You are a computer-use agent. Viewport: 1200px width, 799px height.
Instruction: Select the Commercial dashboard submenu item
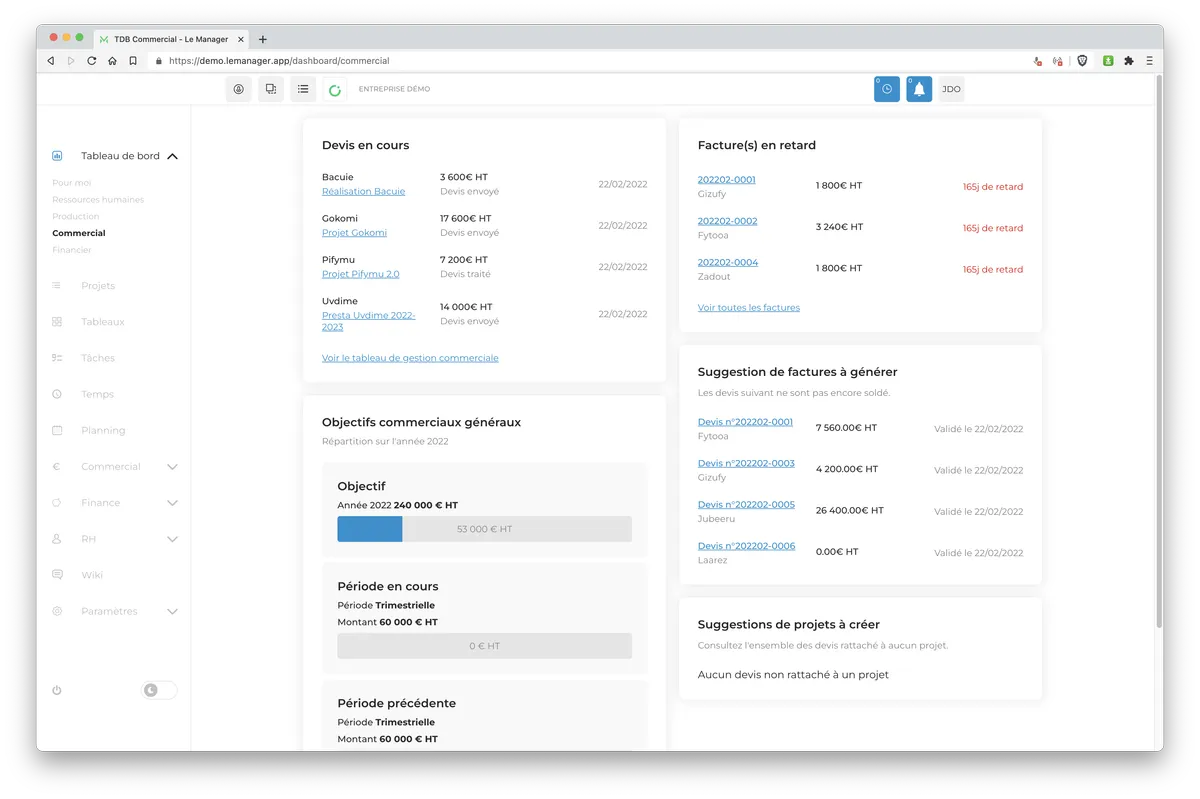(x=79, y=233)
